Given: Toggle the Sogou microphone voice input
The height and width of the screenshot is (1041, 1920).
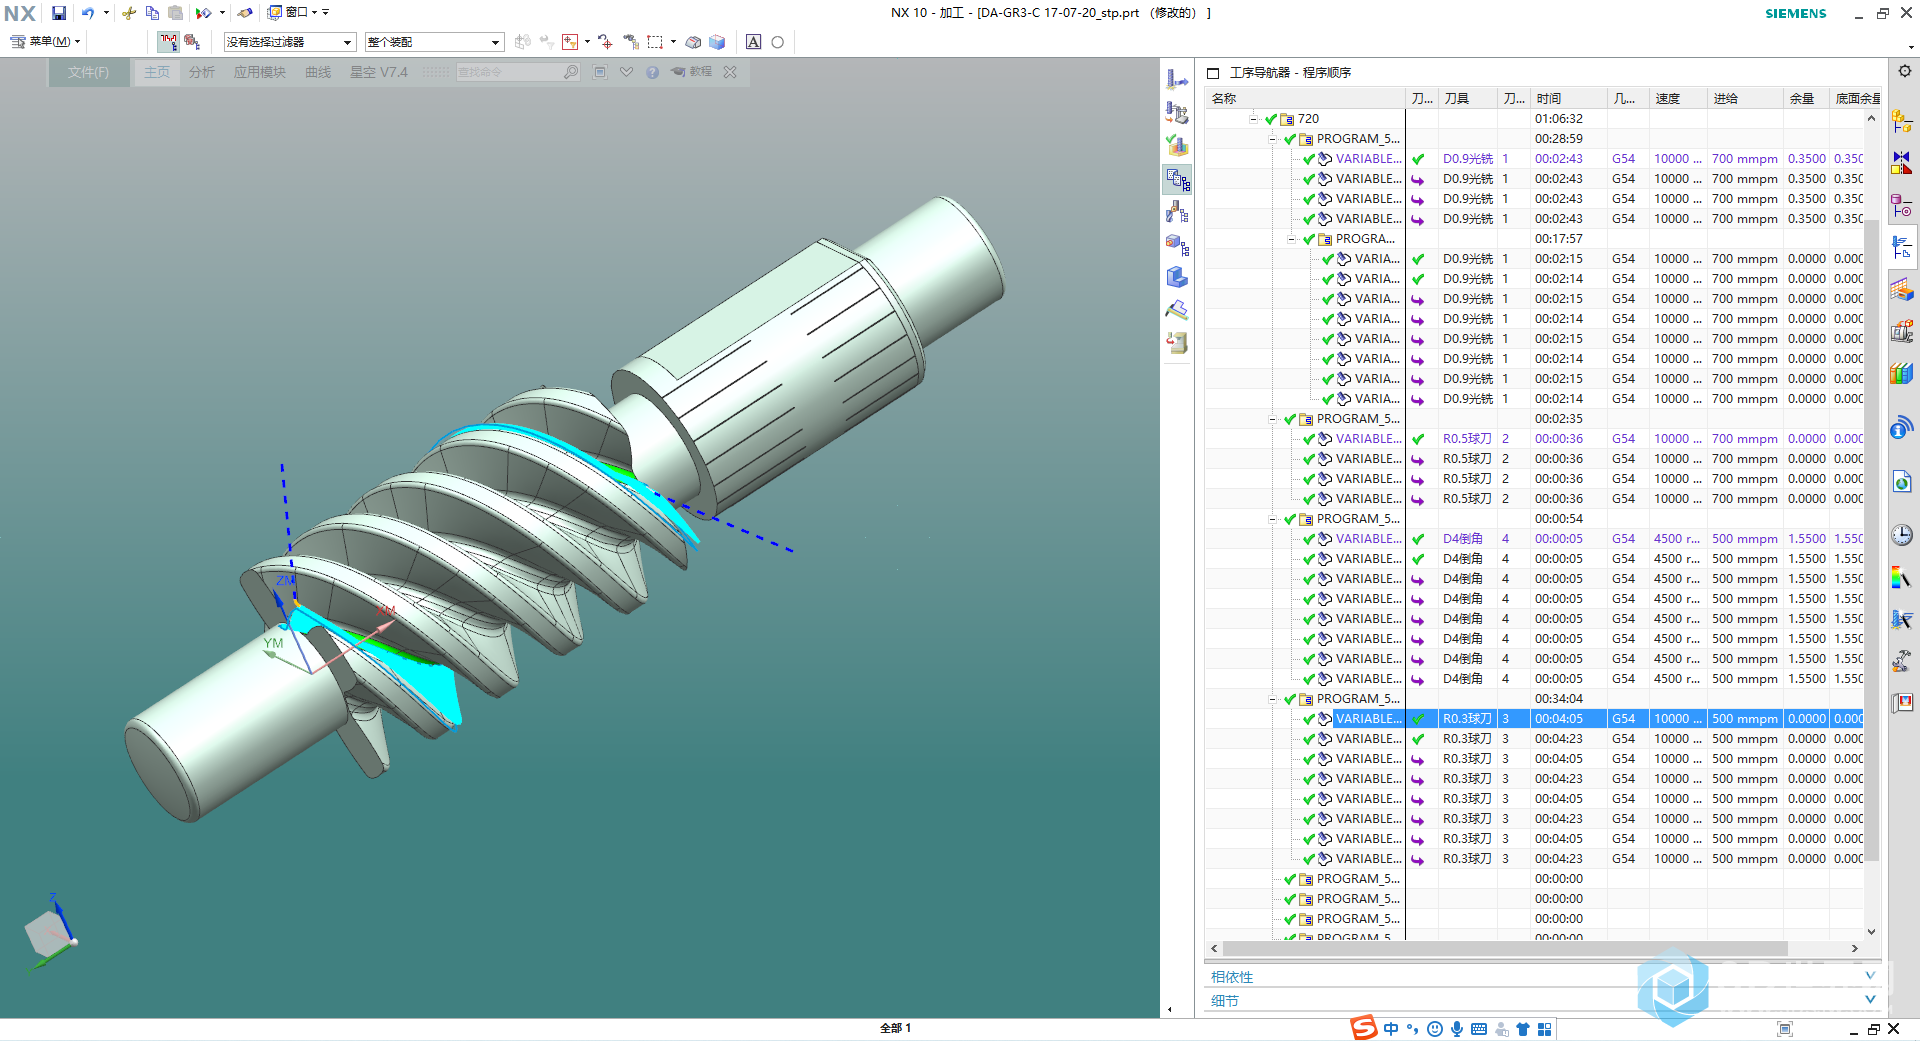Looking at the screenshot, I should click(x=1457, y=1029).
